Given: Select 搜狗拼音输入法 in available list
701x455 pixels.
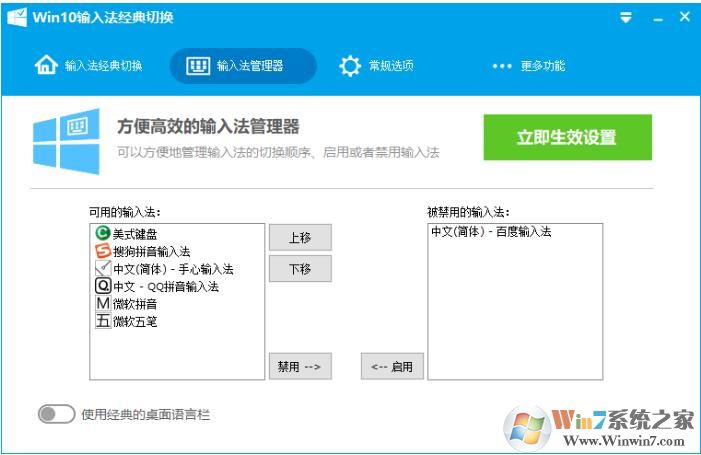Looking at the screenshot, I should (177, 251).
